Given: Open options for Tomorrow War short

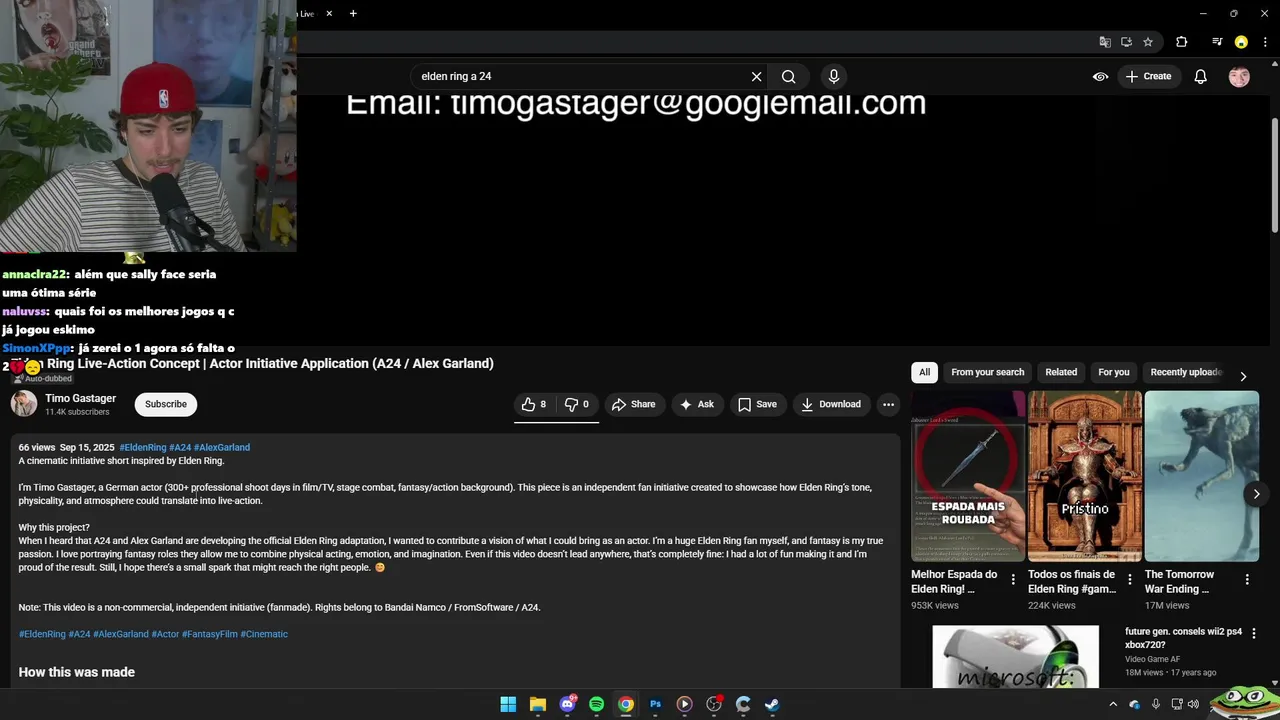Looking at the screenshot, I should click(1247, 580).
